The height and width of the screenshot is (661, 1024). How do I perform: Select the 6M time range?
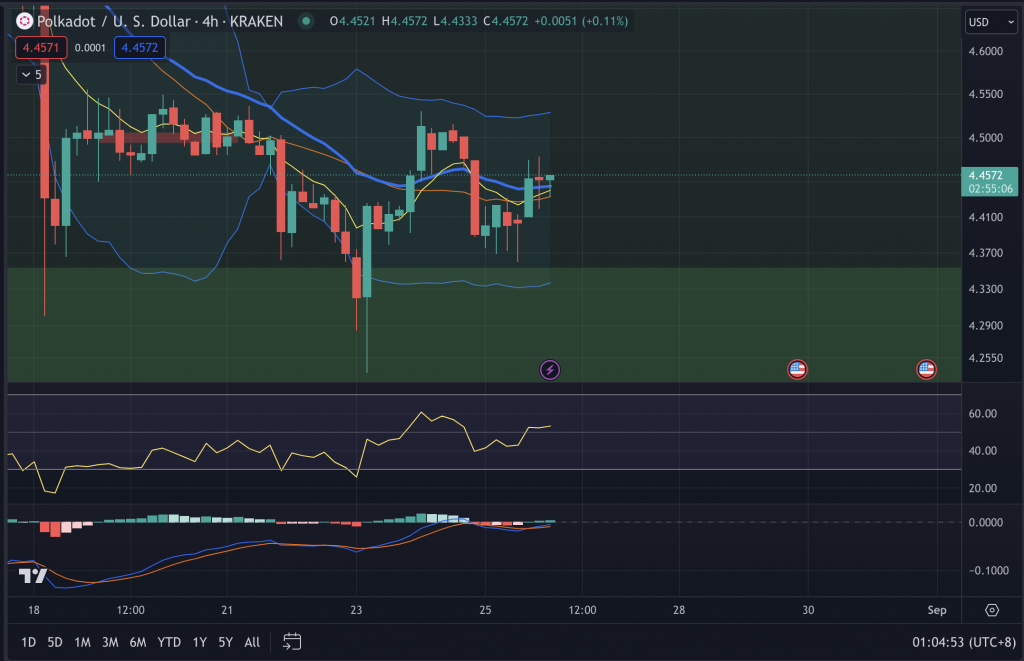[x=138, y=642]
